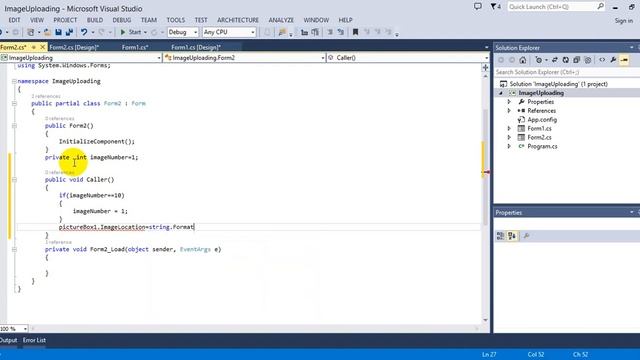The width and height of the screenshot is (640, 360).
Task: Open the Output tab
Action: 8,340
